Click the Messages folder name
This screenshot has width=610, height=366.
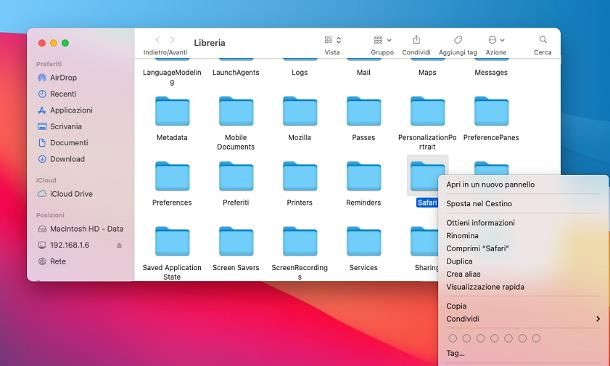coord(491,72)
